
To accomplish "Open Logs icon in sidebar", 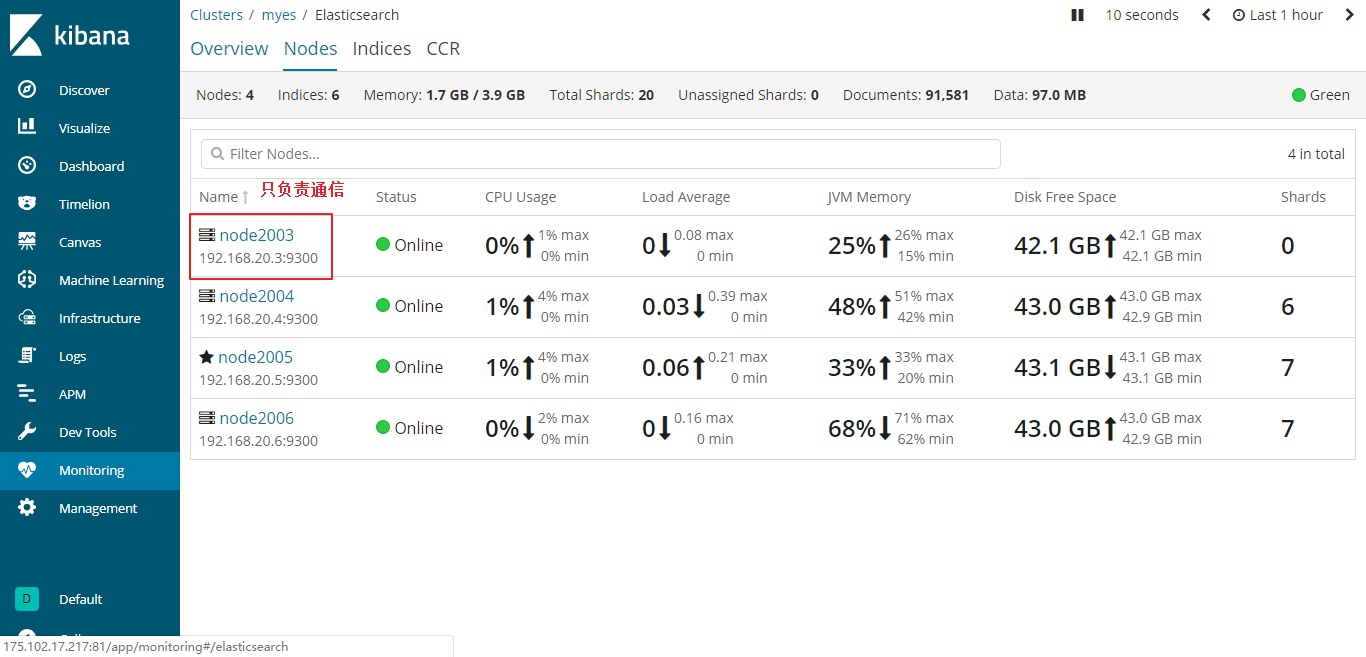I will (27, 356).
